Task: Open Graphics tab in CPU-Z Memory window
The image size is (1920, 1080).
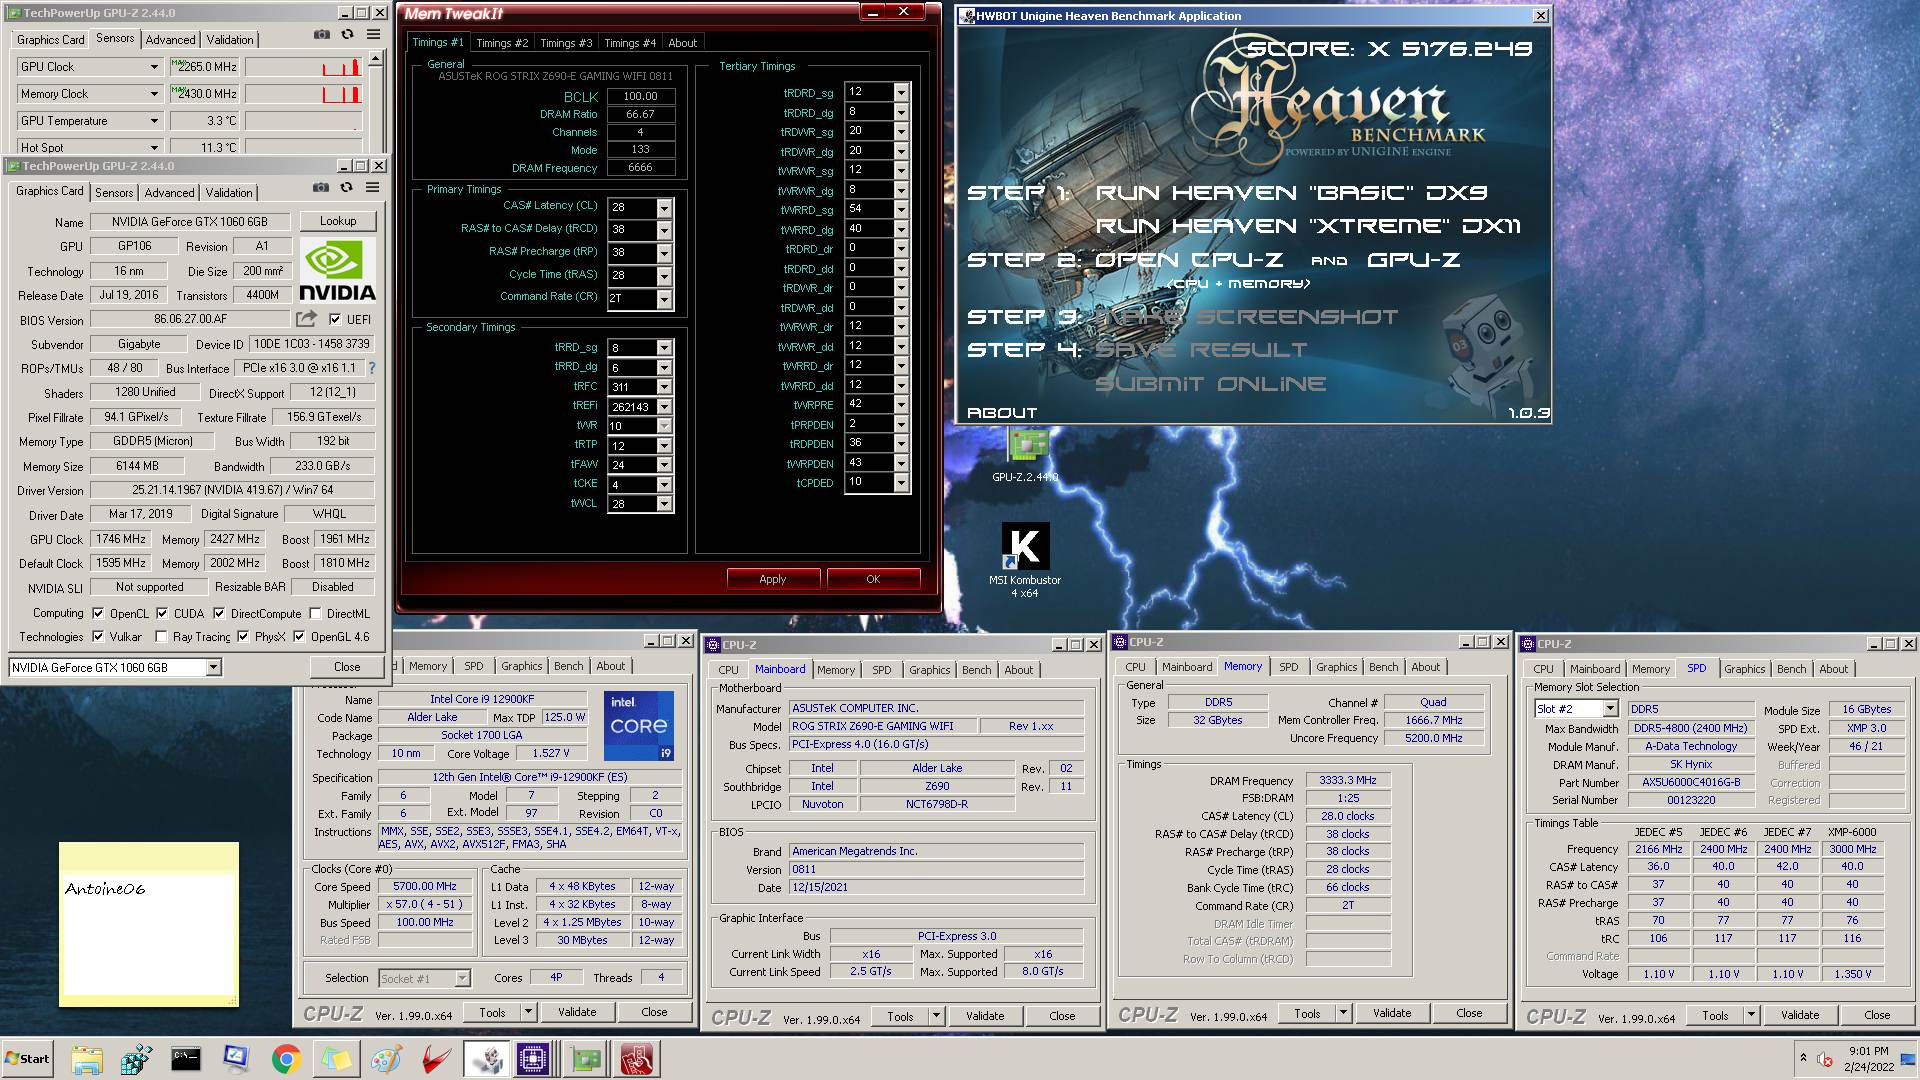Action: [x=1337, y=667]
